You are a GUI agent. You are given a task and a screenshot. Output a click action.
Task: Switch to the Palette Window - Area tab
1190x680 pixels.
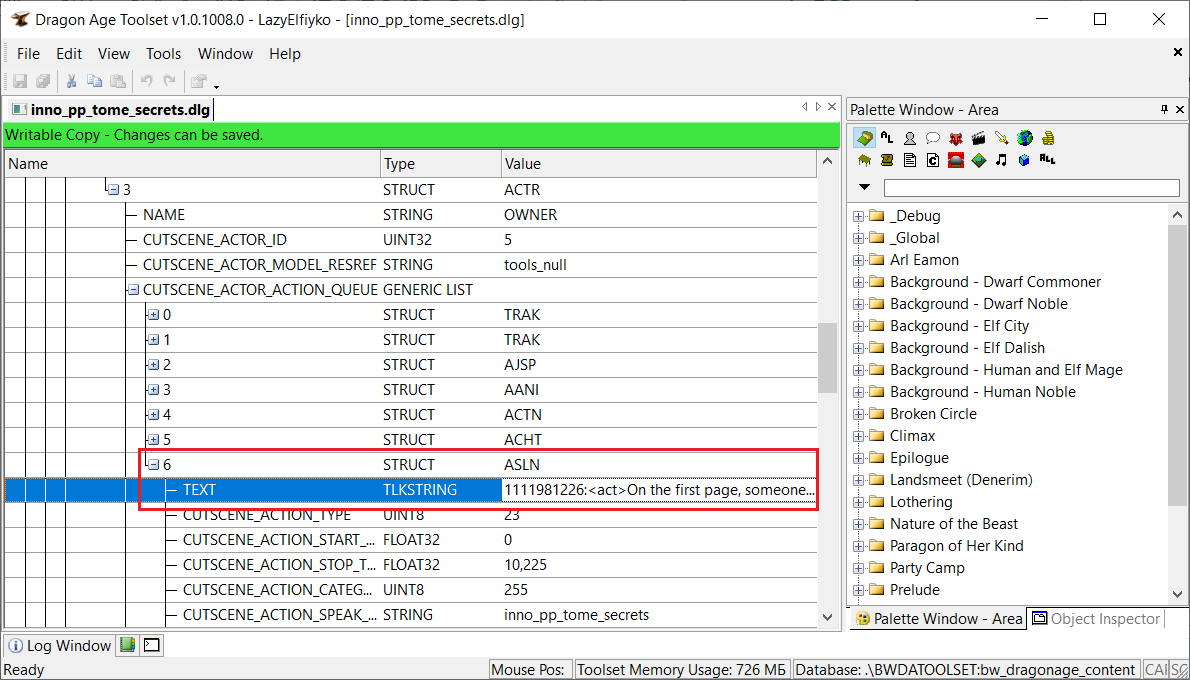click(937, 619)
